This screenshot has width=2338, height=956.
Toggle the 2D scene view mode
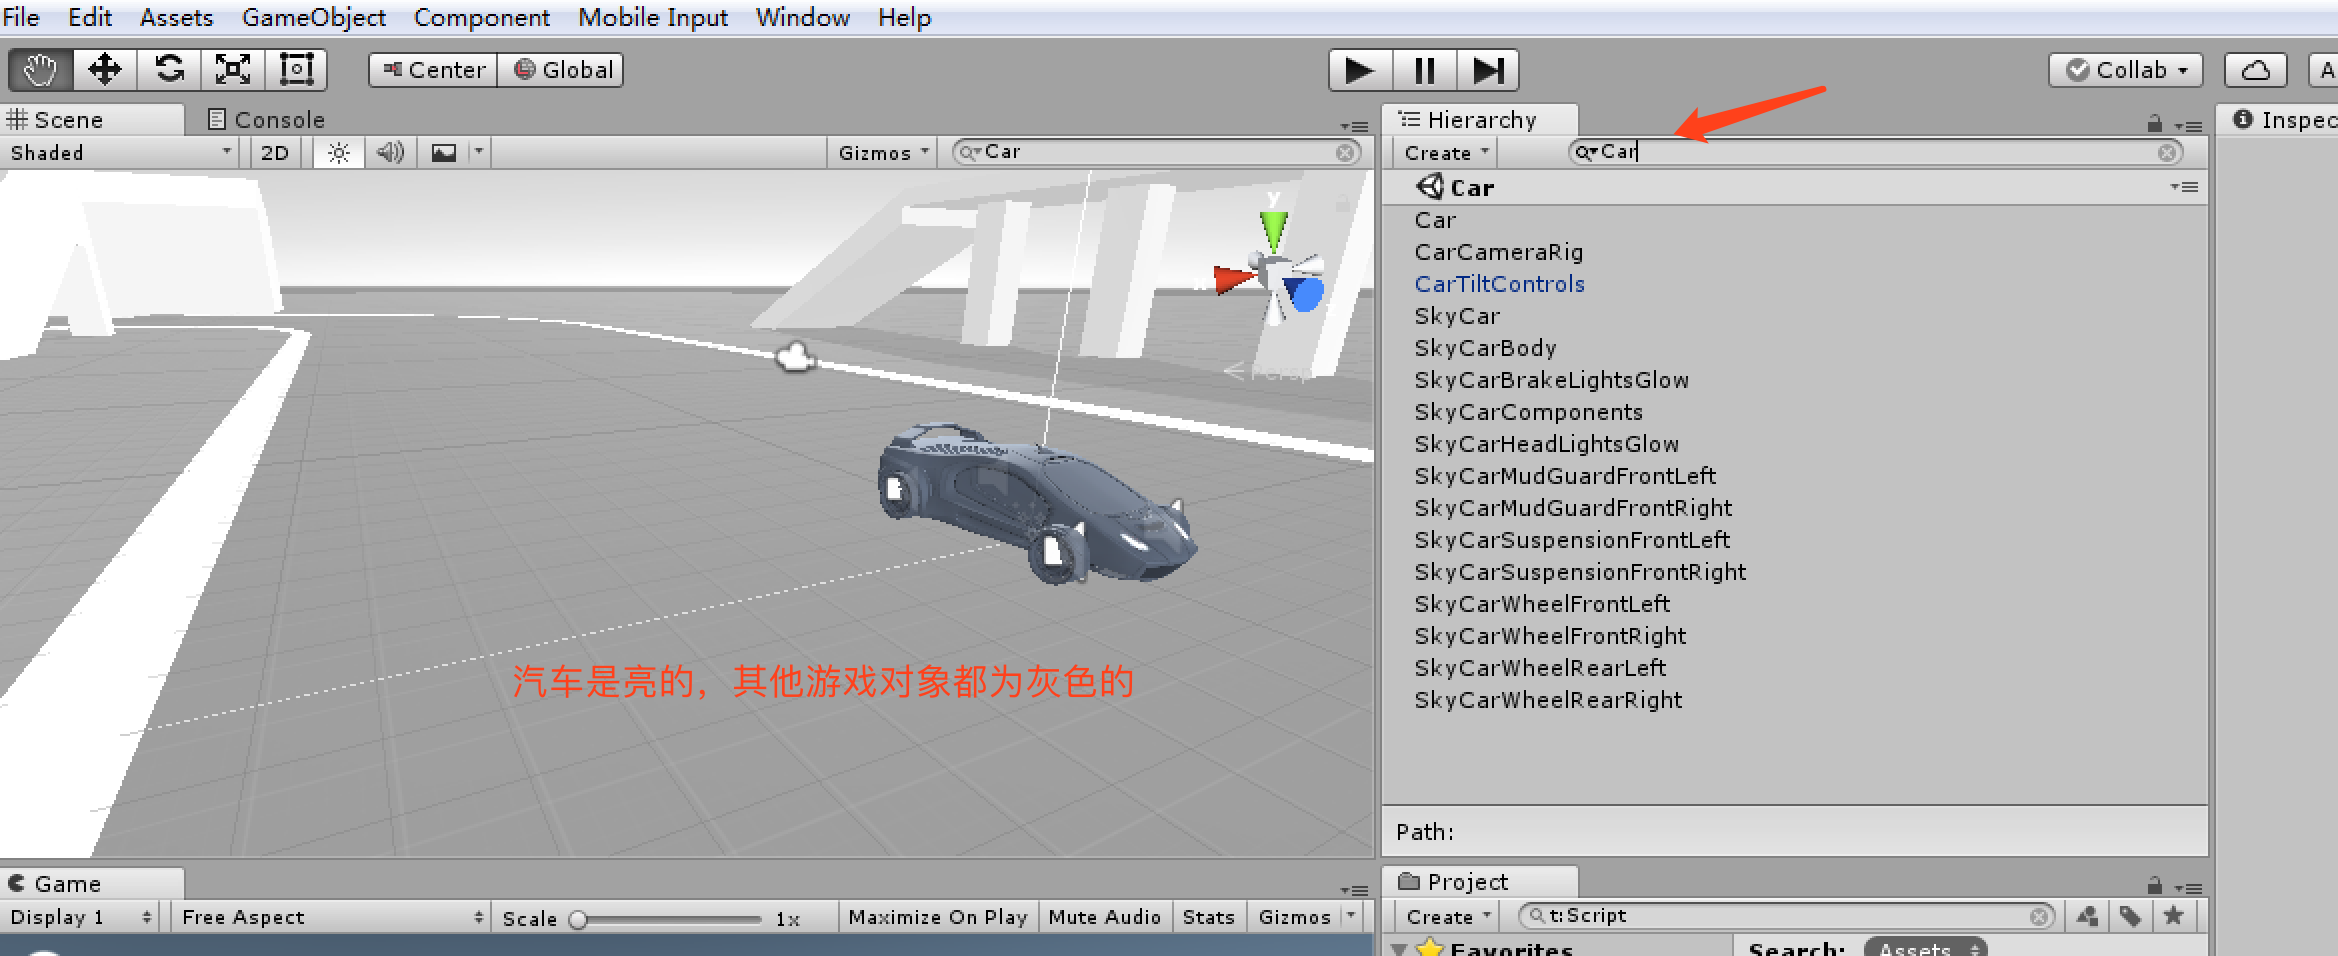[274, 152]
